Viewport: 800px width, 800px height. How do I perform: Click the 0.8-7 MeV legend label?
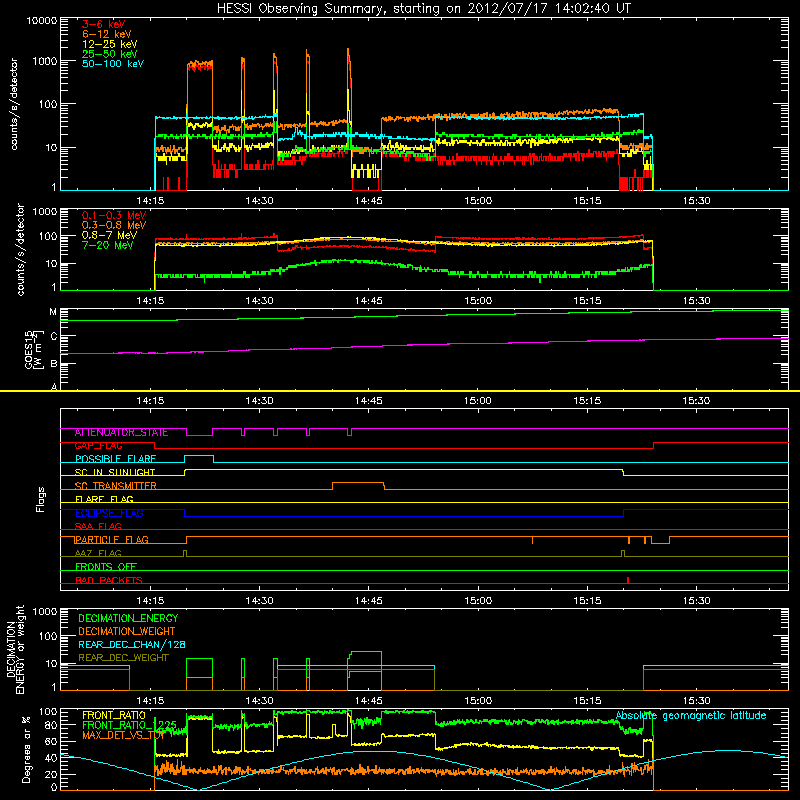click(109, 235)
